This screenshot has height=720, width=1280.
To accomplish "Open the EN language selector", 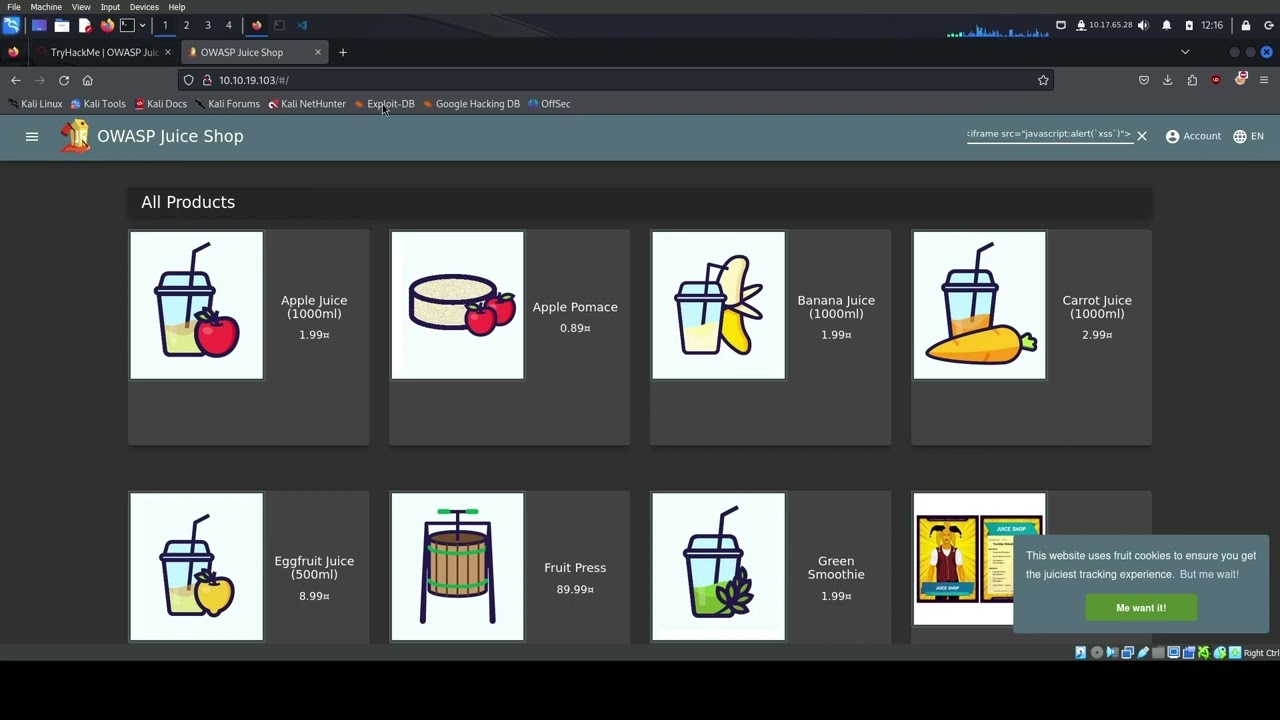I will (x=1248, y=136).
